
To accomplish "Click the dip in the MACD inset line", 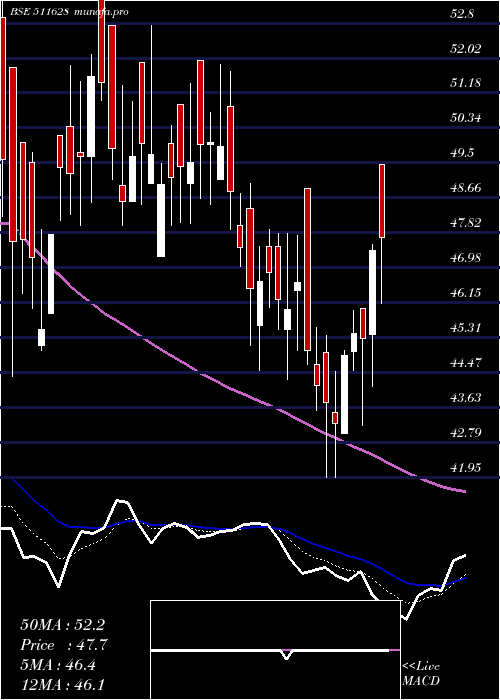I will (286, 655).
